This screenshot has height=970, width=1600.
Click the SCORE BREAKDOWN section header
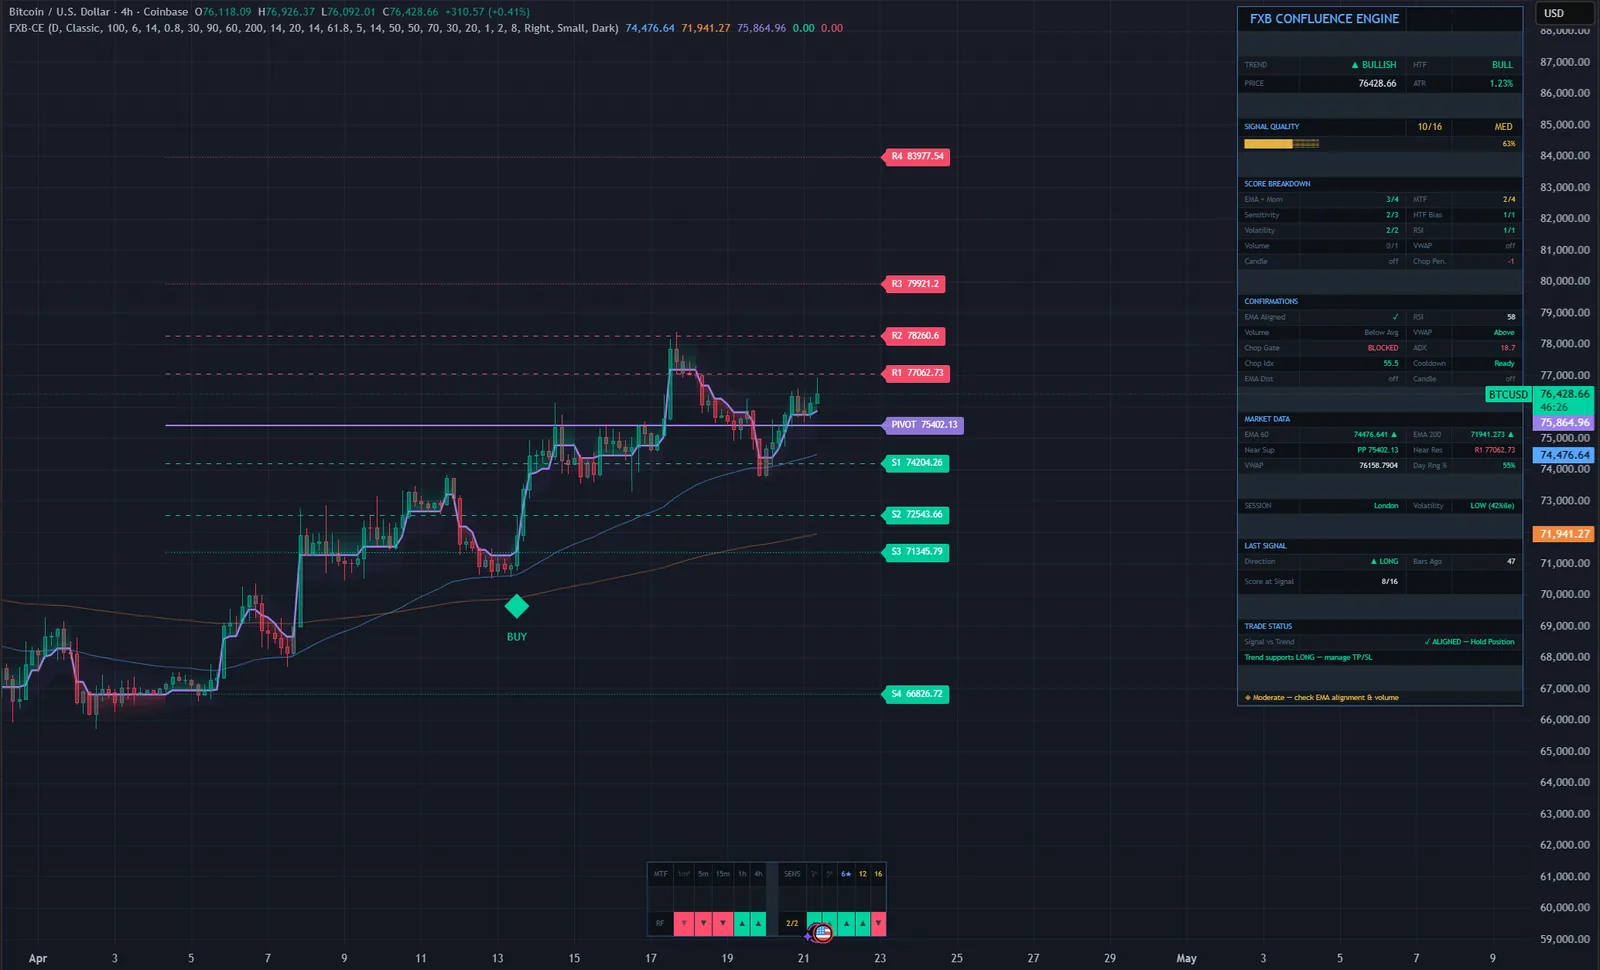tap(1277, 184)
